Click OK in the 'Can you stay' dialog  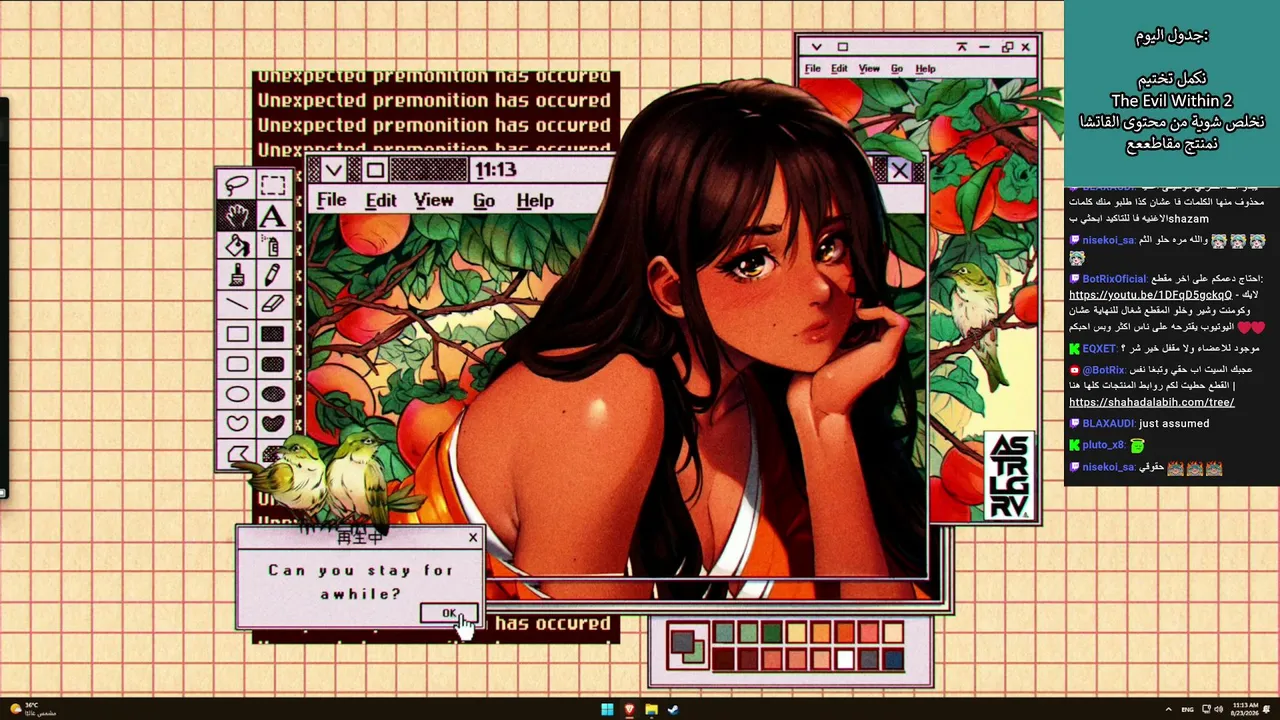[x=449, y=613]
